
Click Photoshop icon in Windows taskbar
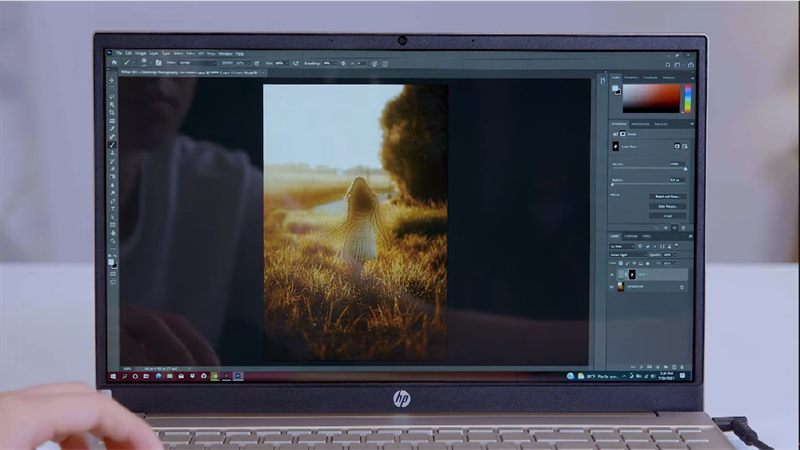click(x=238, y=376)
